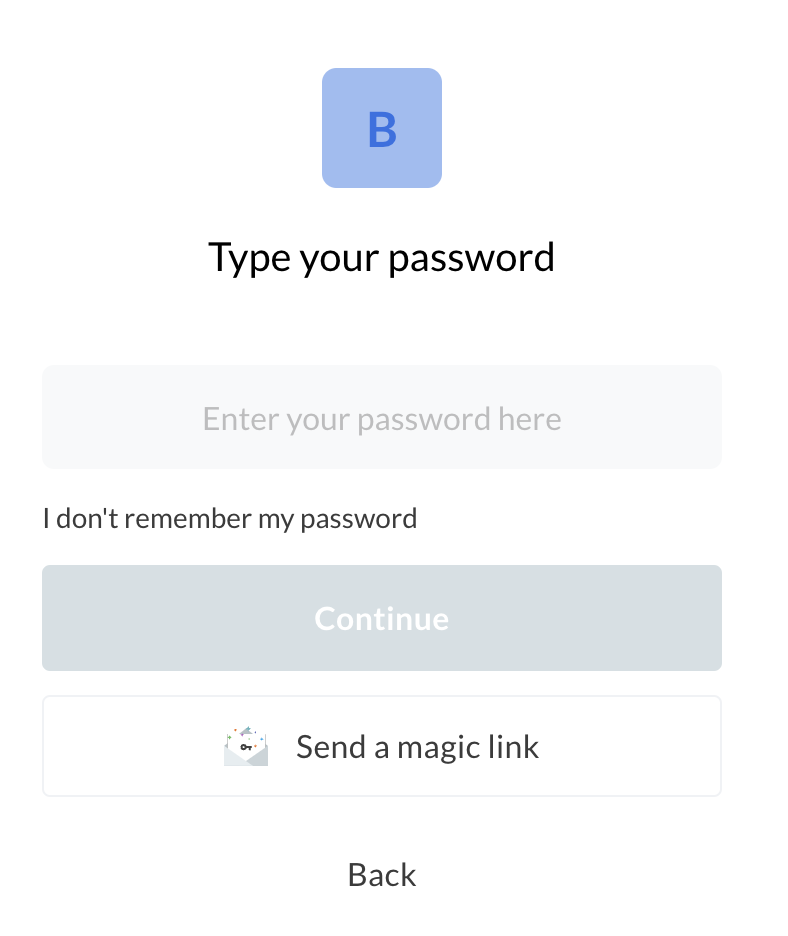Click the Enter your password here placeholder

point(381,418)
